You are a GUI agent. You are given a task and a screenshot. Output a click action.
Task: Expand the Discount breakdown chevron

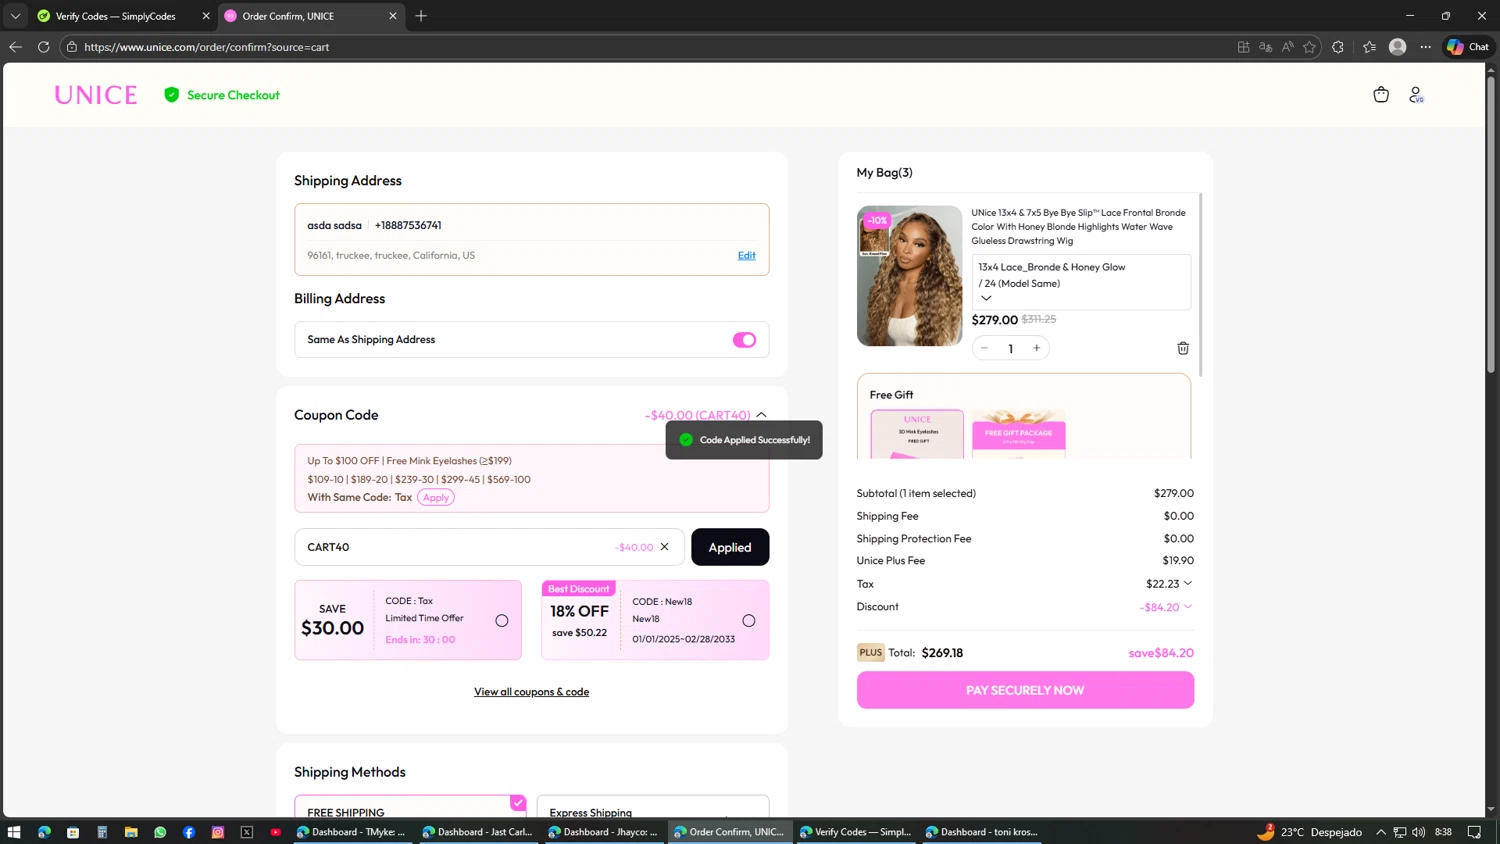click(x=1188, y=607)
